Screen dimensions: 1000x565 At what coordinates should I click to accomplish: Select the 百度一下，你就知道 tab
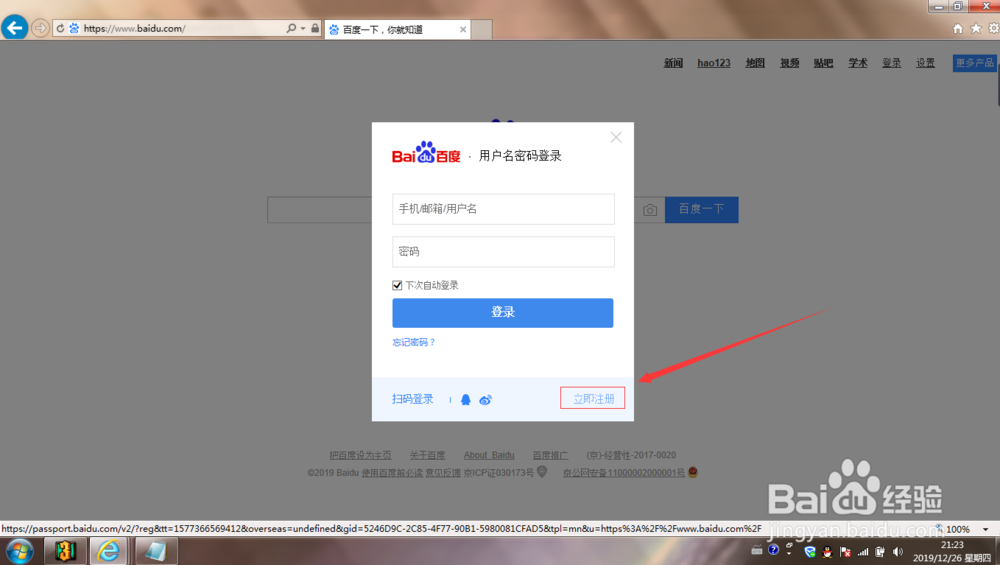point(397,29)
